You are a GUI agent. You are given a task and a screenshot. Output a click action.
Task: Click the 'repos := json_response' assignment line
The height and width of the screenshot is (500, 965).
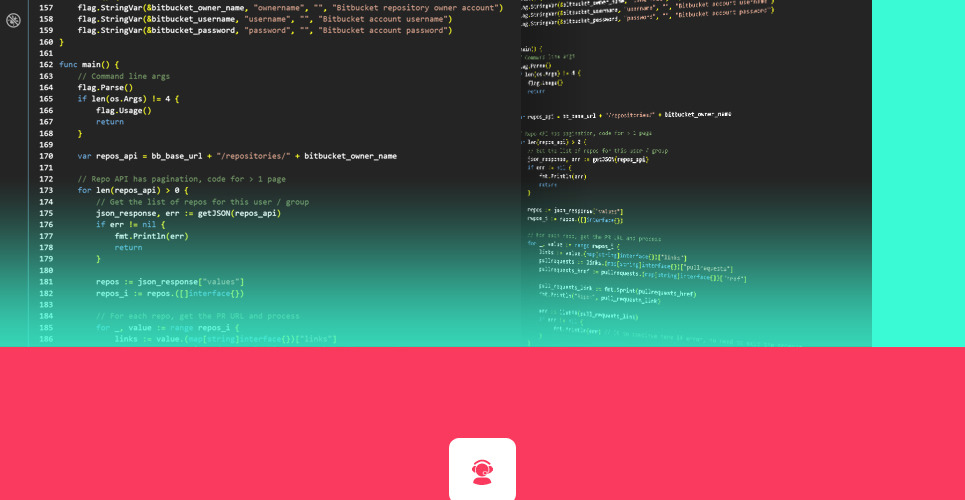(x=169, y=281)
